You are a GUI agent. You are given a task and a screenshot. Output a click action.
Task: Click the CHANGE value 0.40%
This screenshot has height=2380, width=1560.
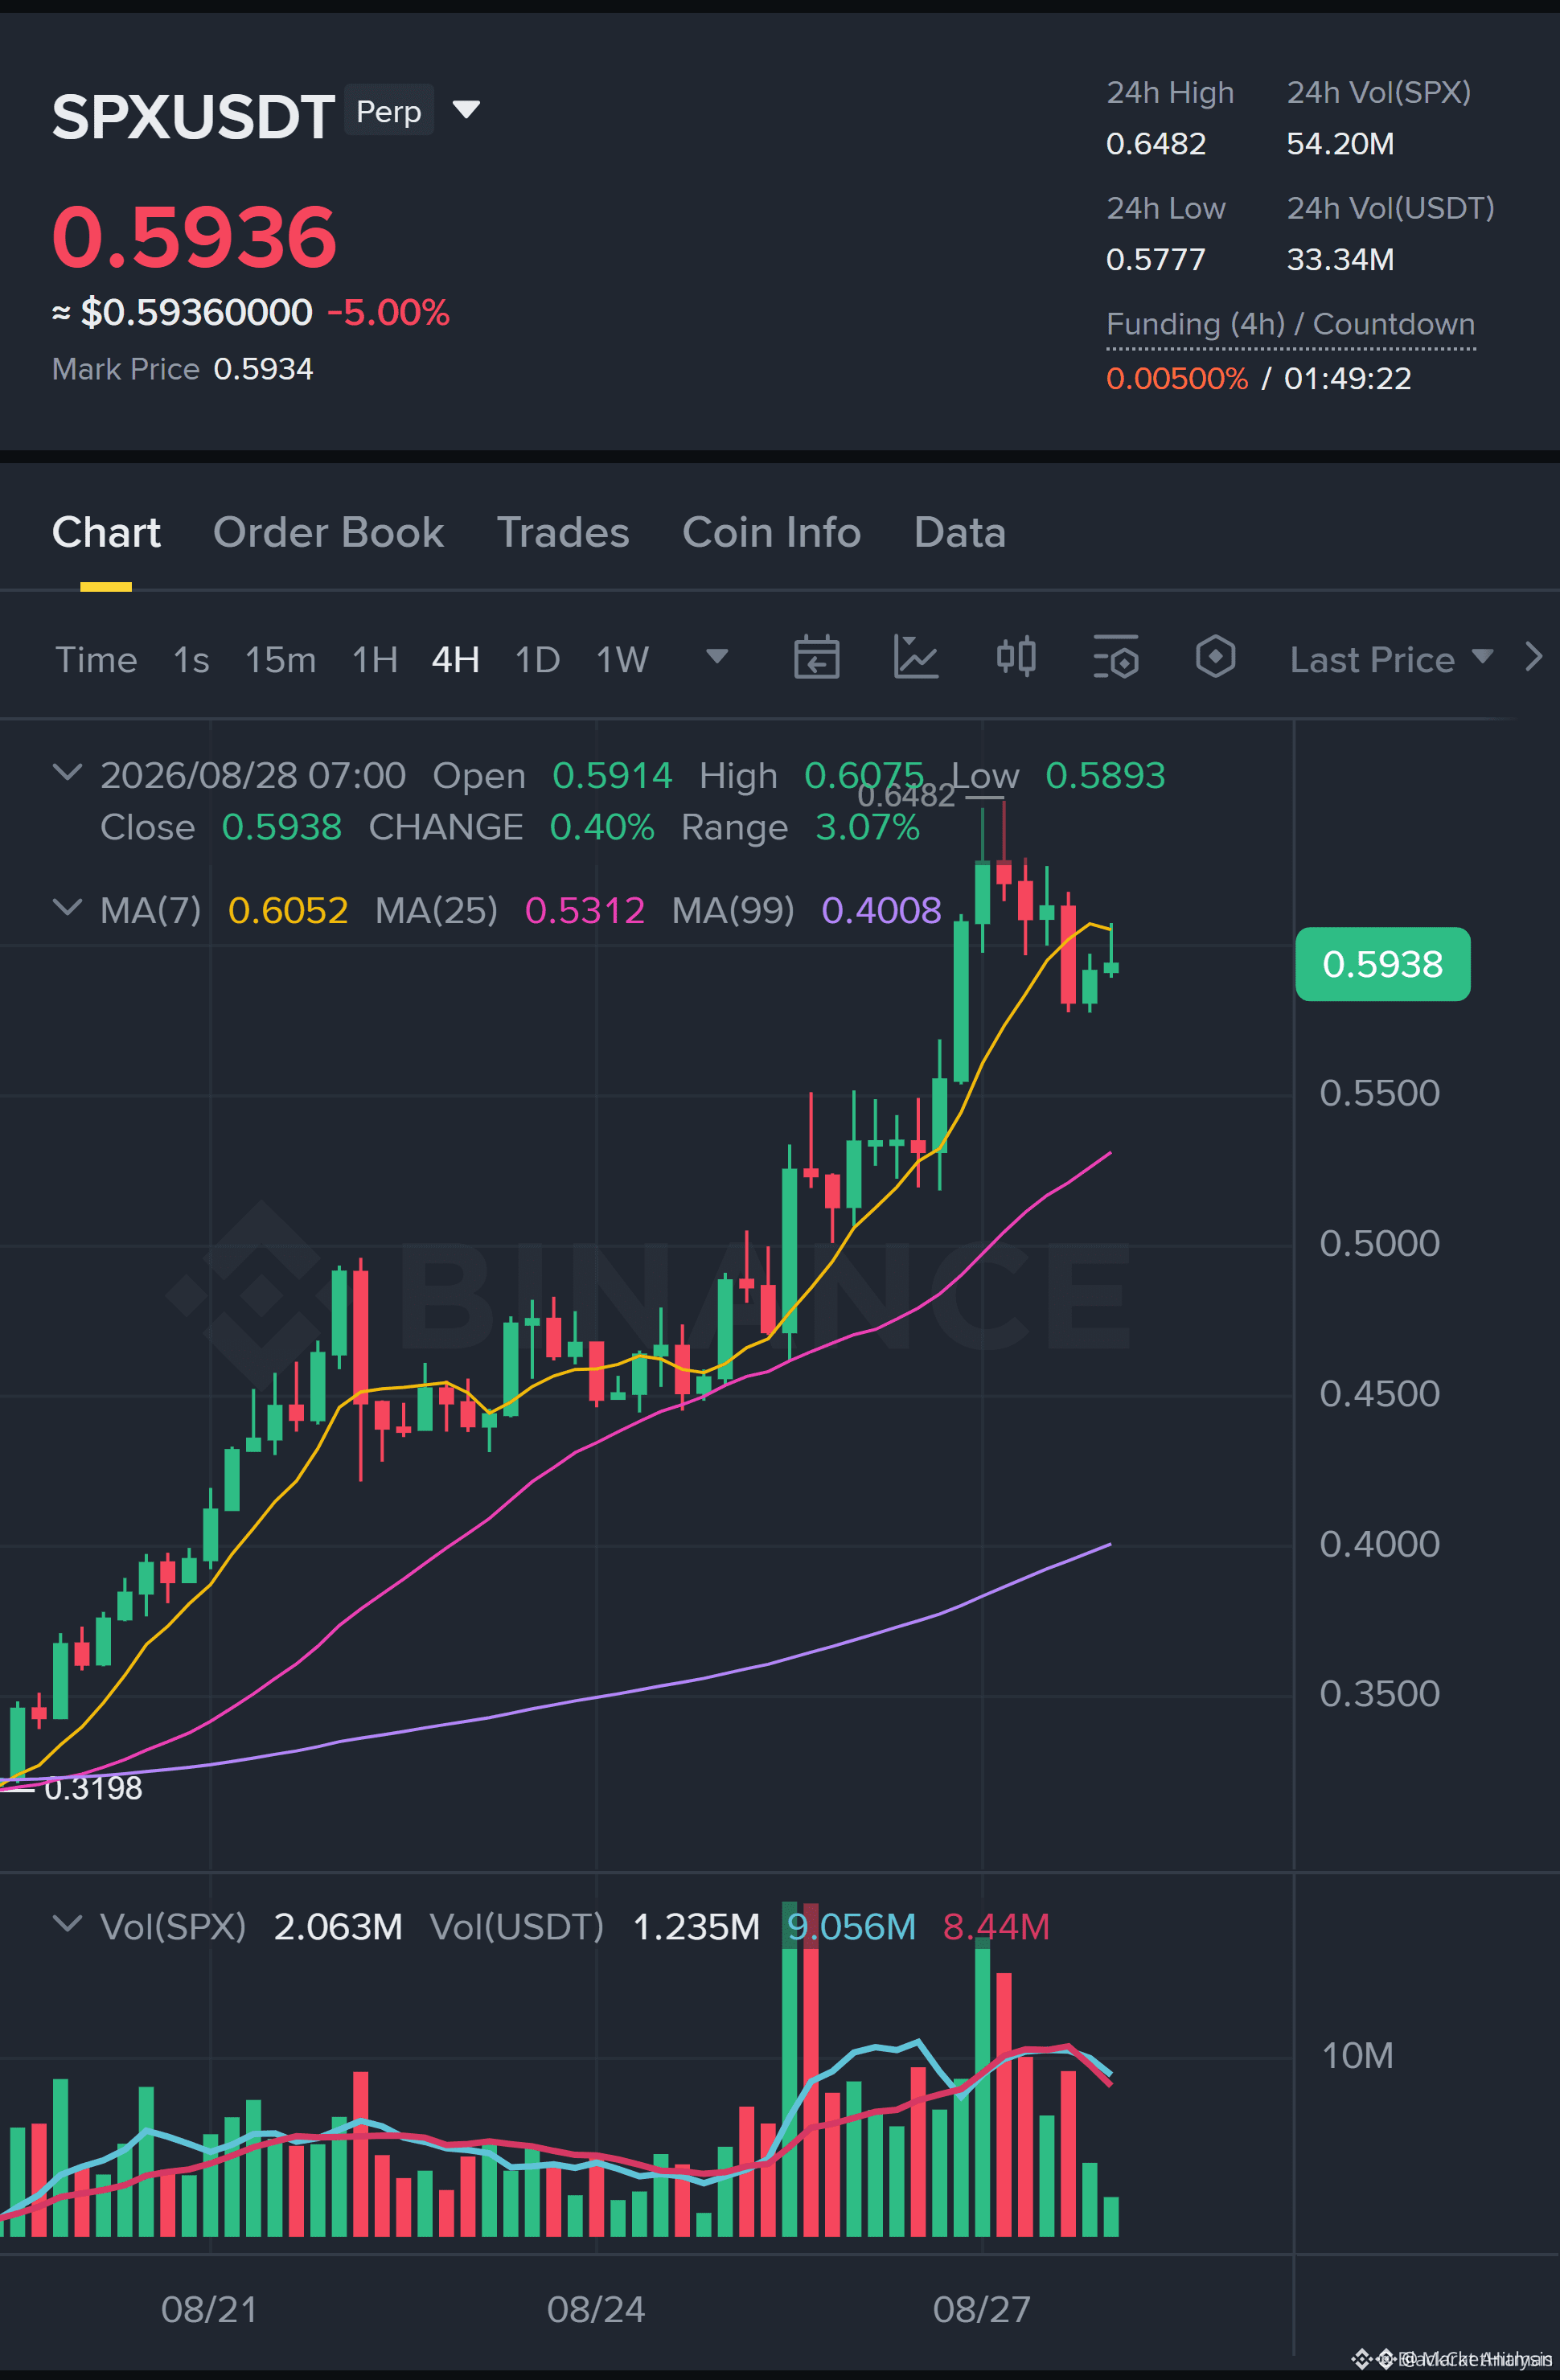click(x=602, y=827)
